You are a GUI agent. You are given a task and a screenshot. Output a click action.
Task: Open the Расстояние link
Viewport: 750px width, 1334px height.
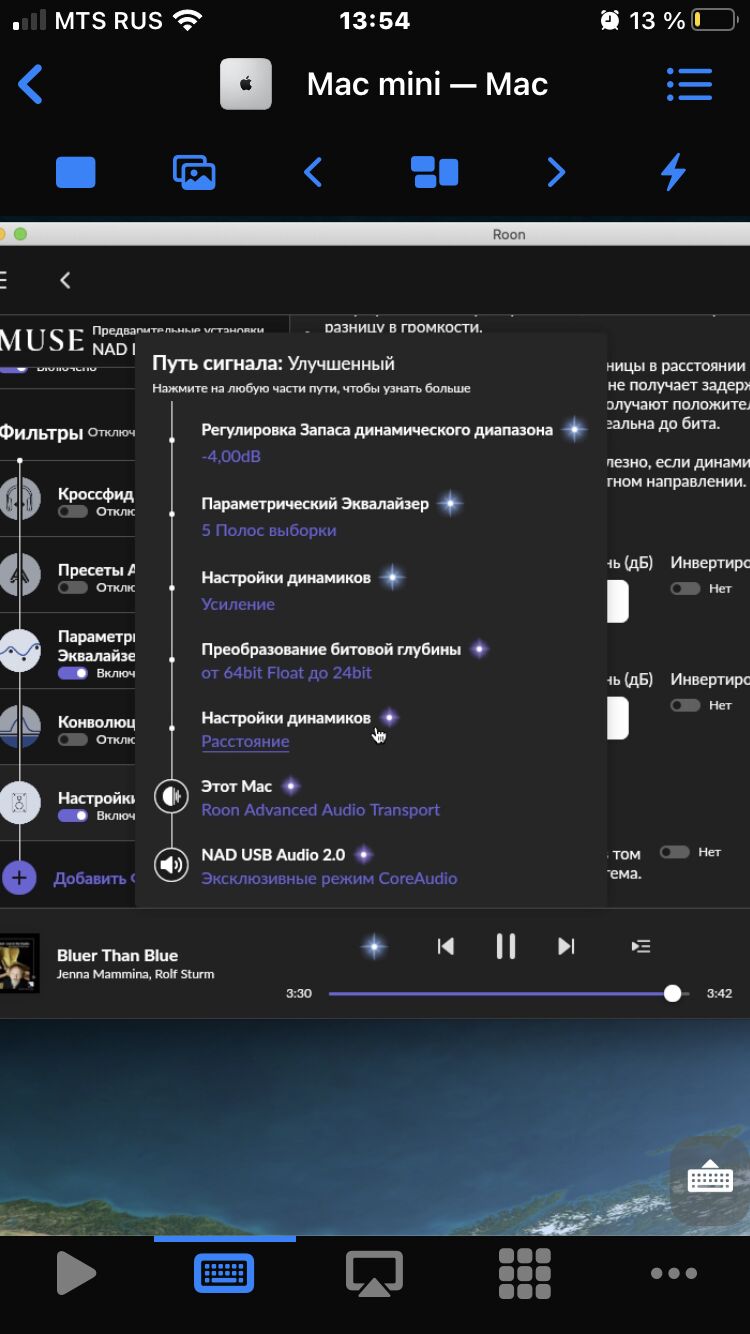pyautogui.click(x=245, y=742)
